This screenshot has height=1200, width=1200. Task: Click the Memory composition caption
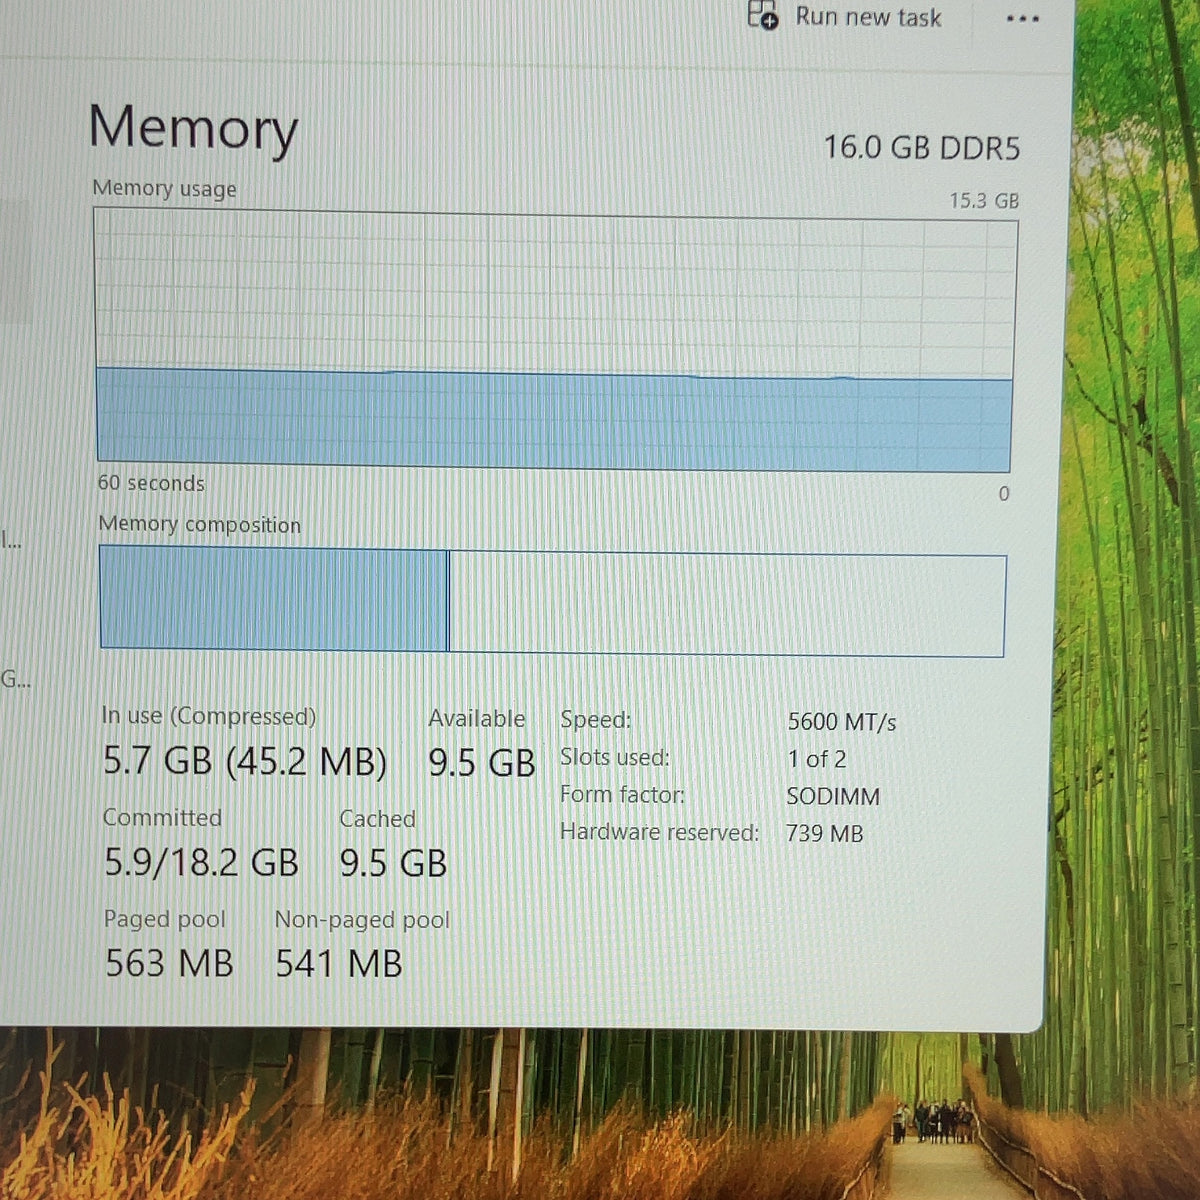(x=199, y=525)
